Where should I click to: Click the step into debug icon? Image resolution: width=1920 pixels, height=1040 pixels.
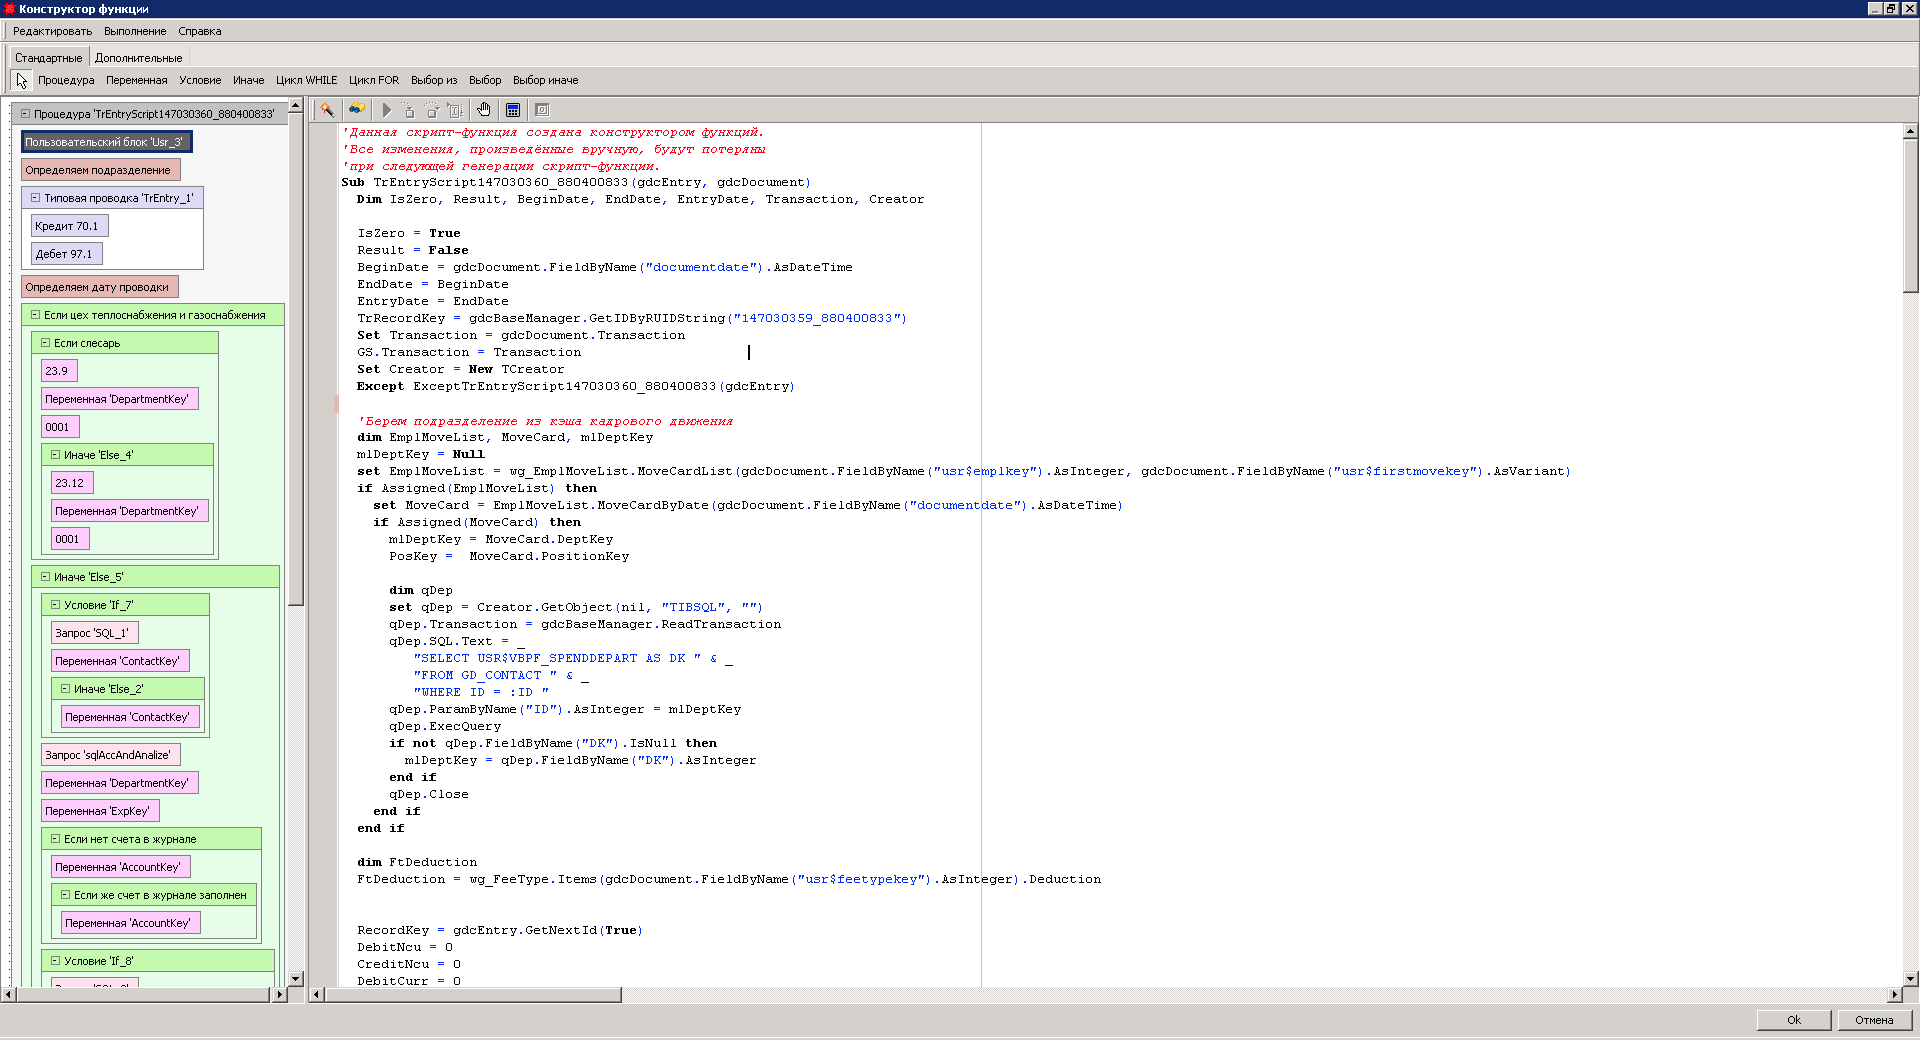[408, 110]
